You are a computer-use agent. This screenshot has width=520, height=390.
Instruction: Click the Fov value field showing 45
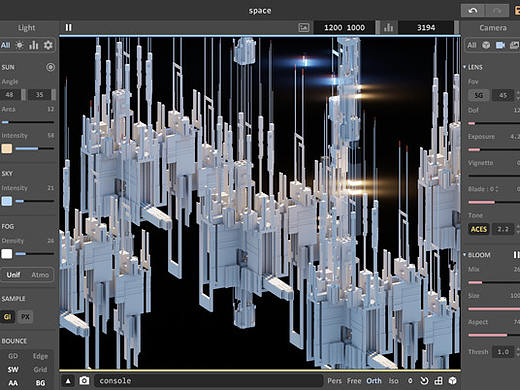[503, 95]
